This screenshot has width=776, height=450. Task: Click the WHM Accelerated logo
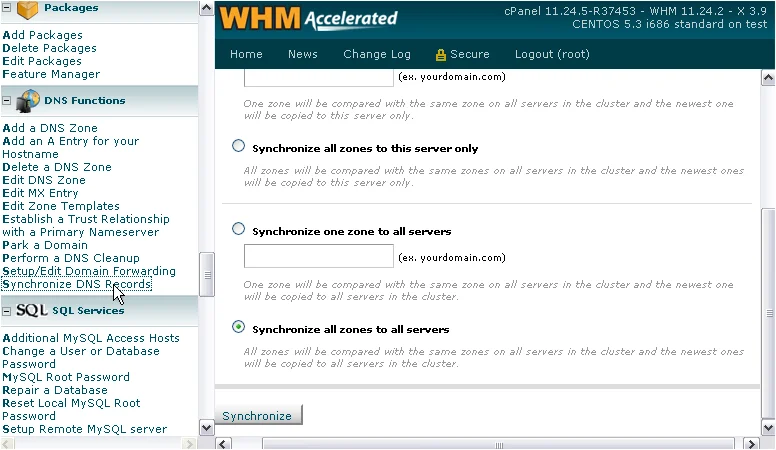coord(308,18)
